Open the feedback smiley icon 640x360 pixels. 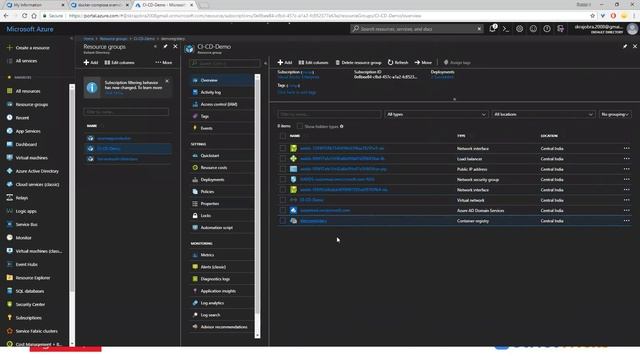point(533,29)
